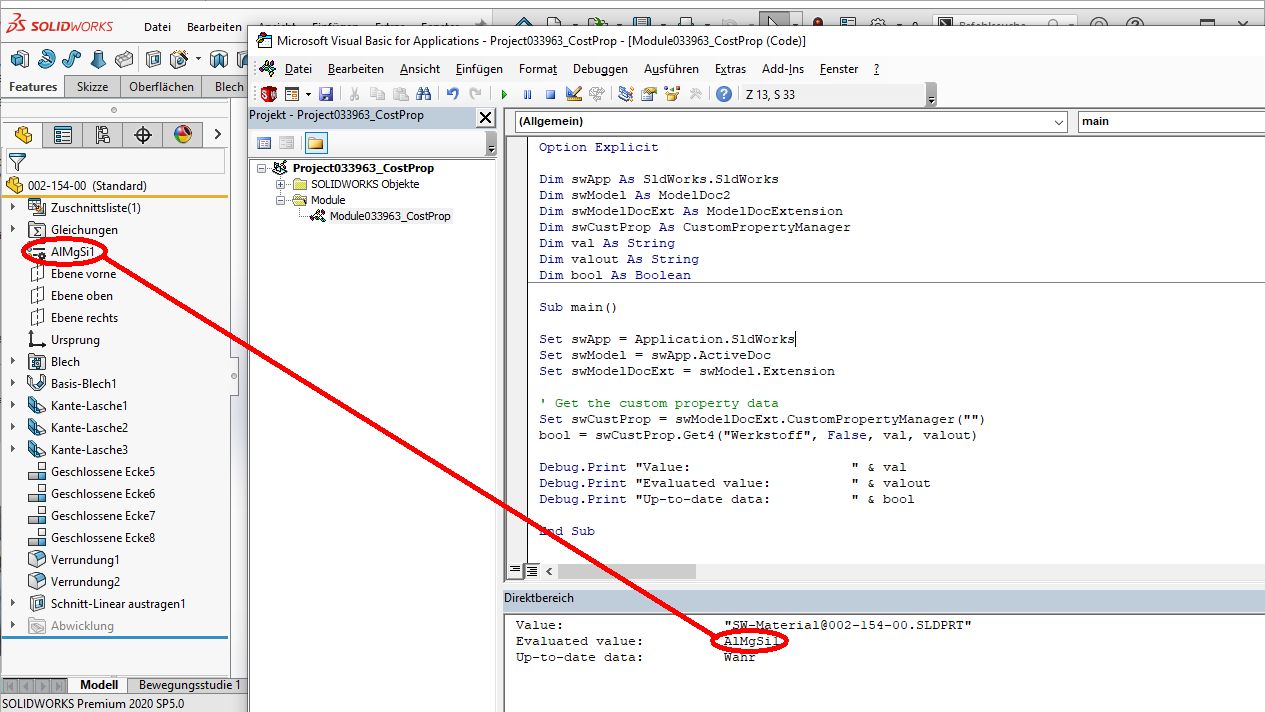Toggle Folders view in Project panel
1265x712 pixels.
point(316,143)
